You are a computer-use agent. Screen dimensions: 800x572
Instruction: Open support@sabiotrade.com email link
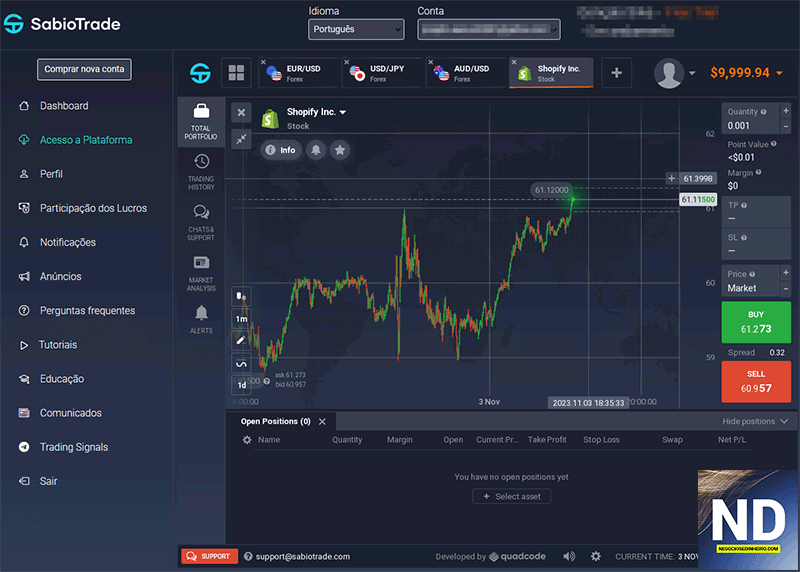point(303,557)
